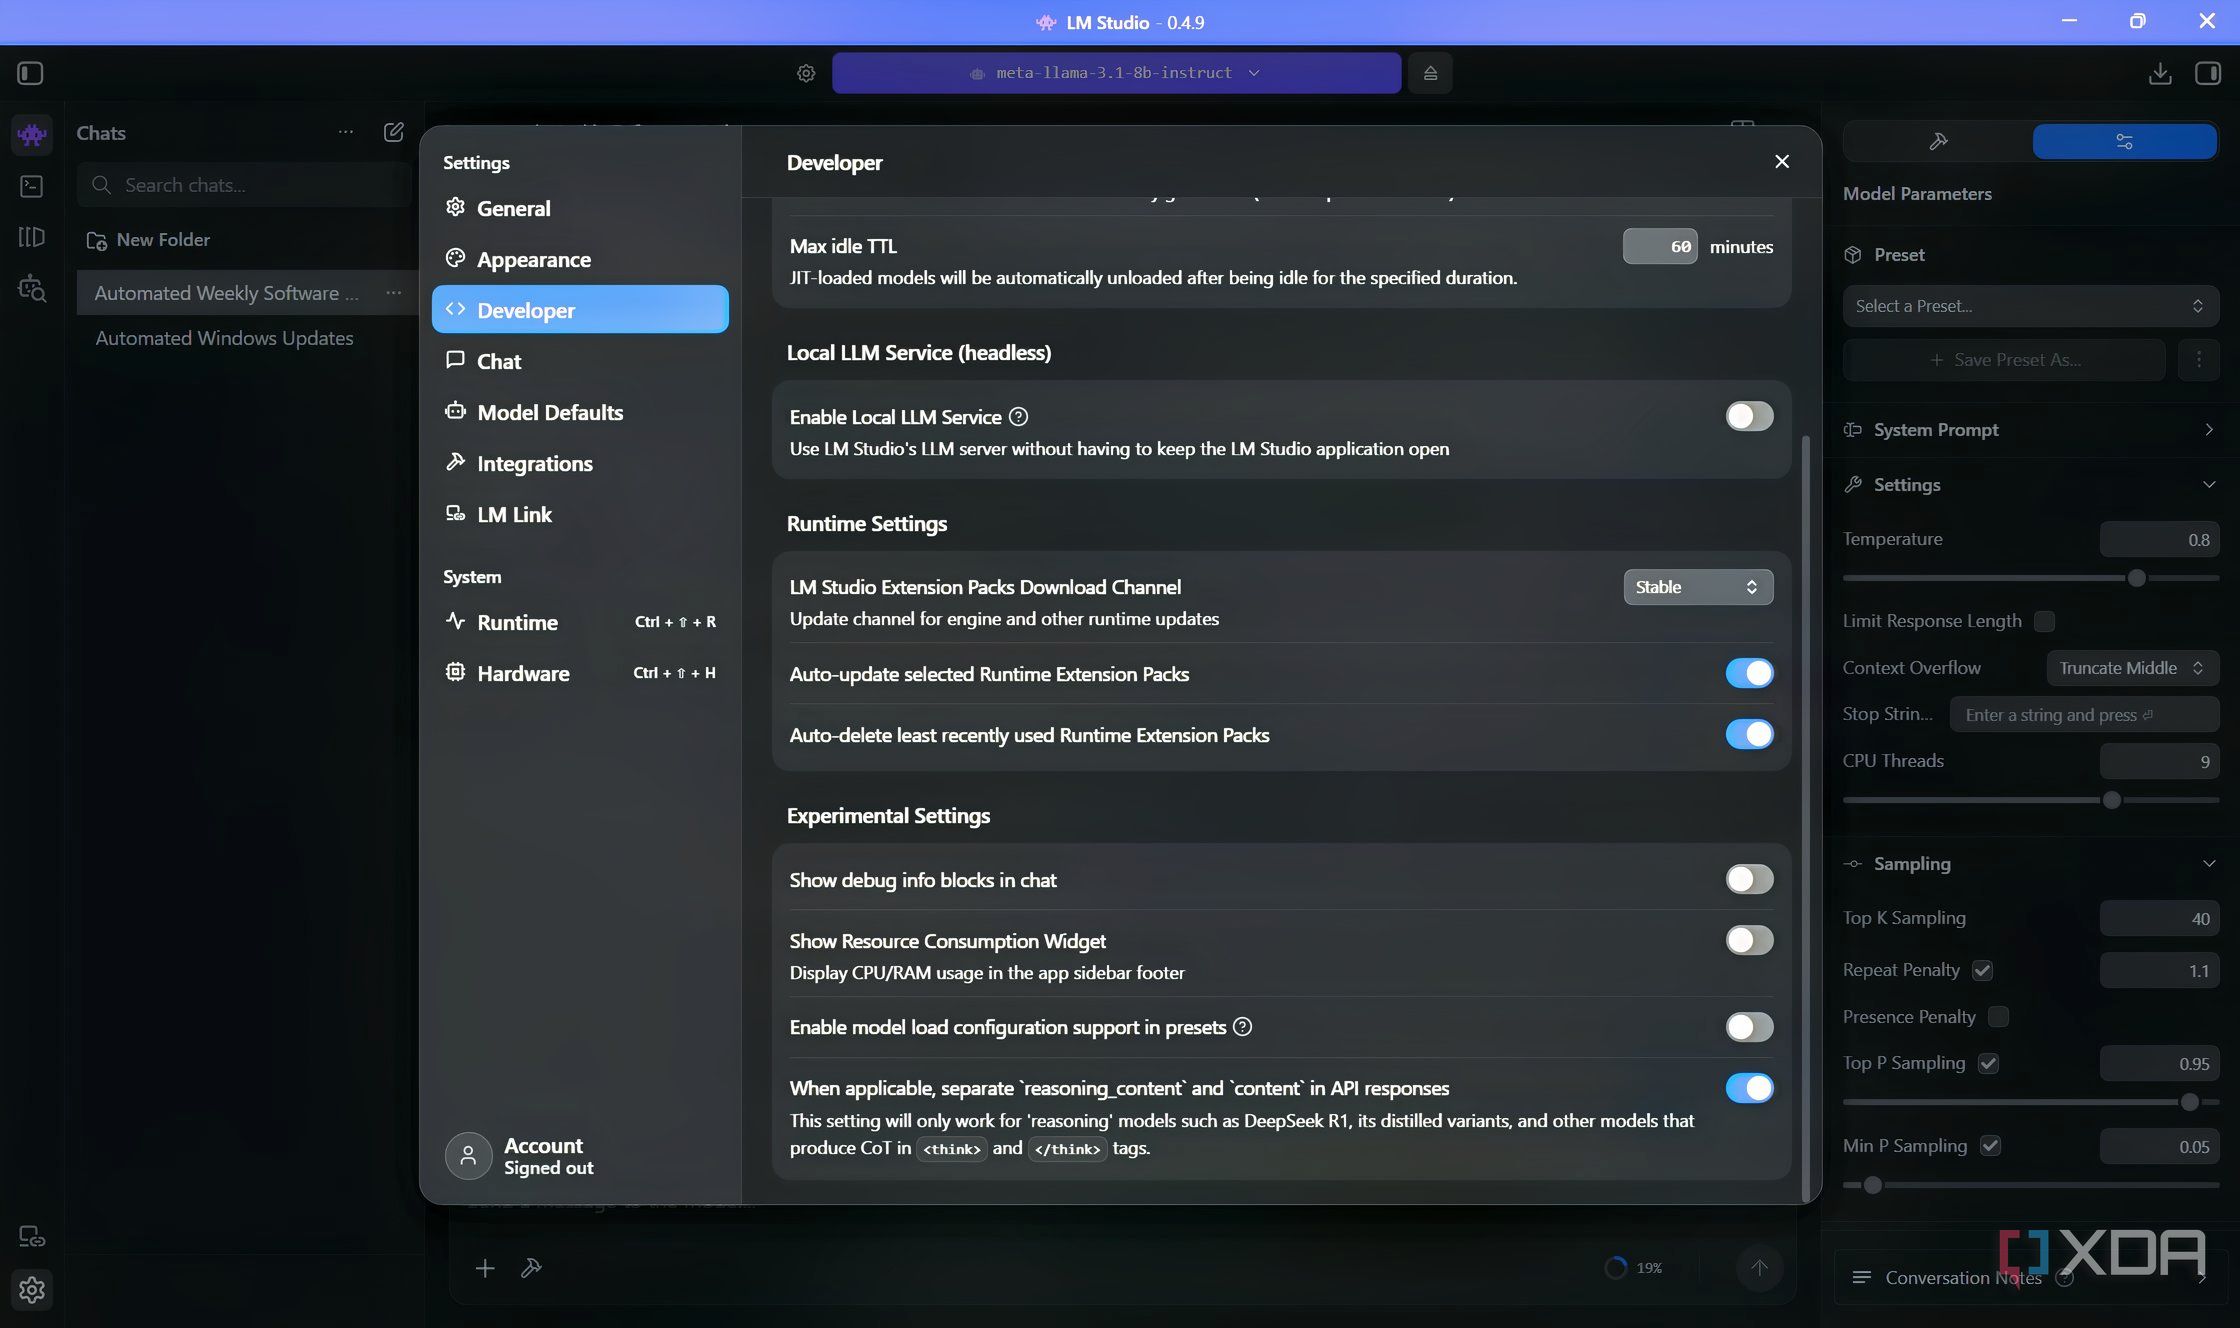The image size is (2240, 1328).
Task: Open the Chats robot icon in sidebar
Action: click(x=32, y=134)
